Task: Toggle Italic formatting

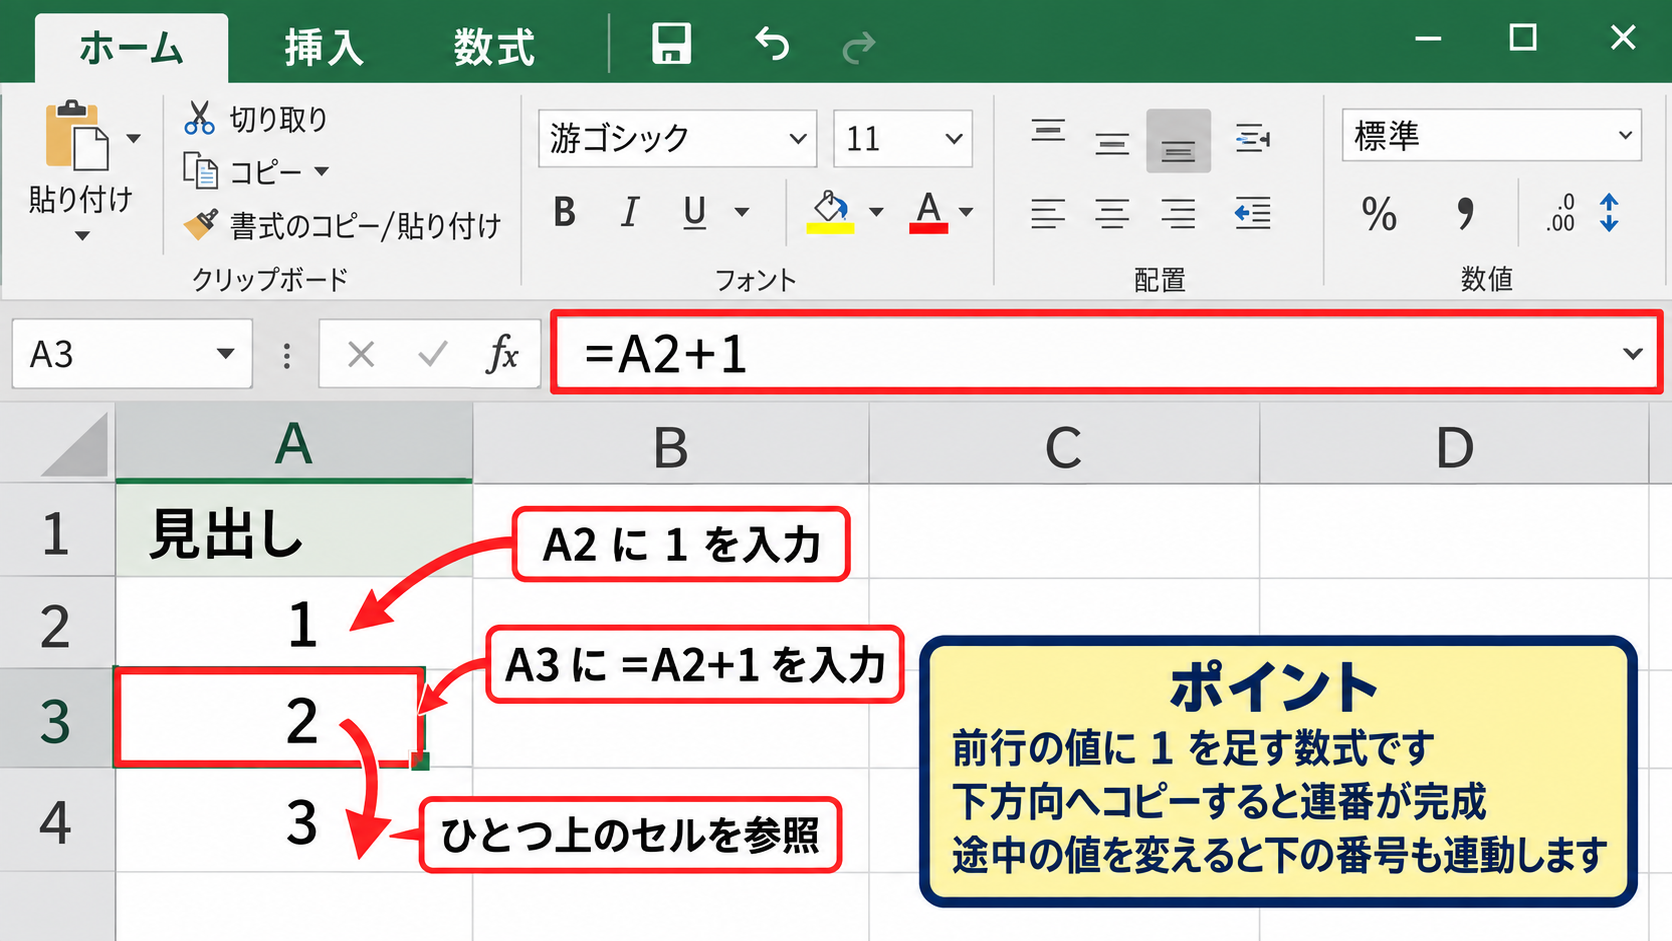Action: tap(630, 212)
